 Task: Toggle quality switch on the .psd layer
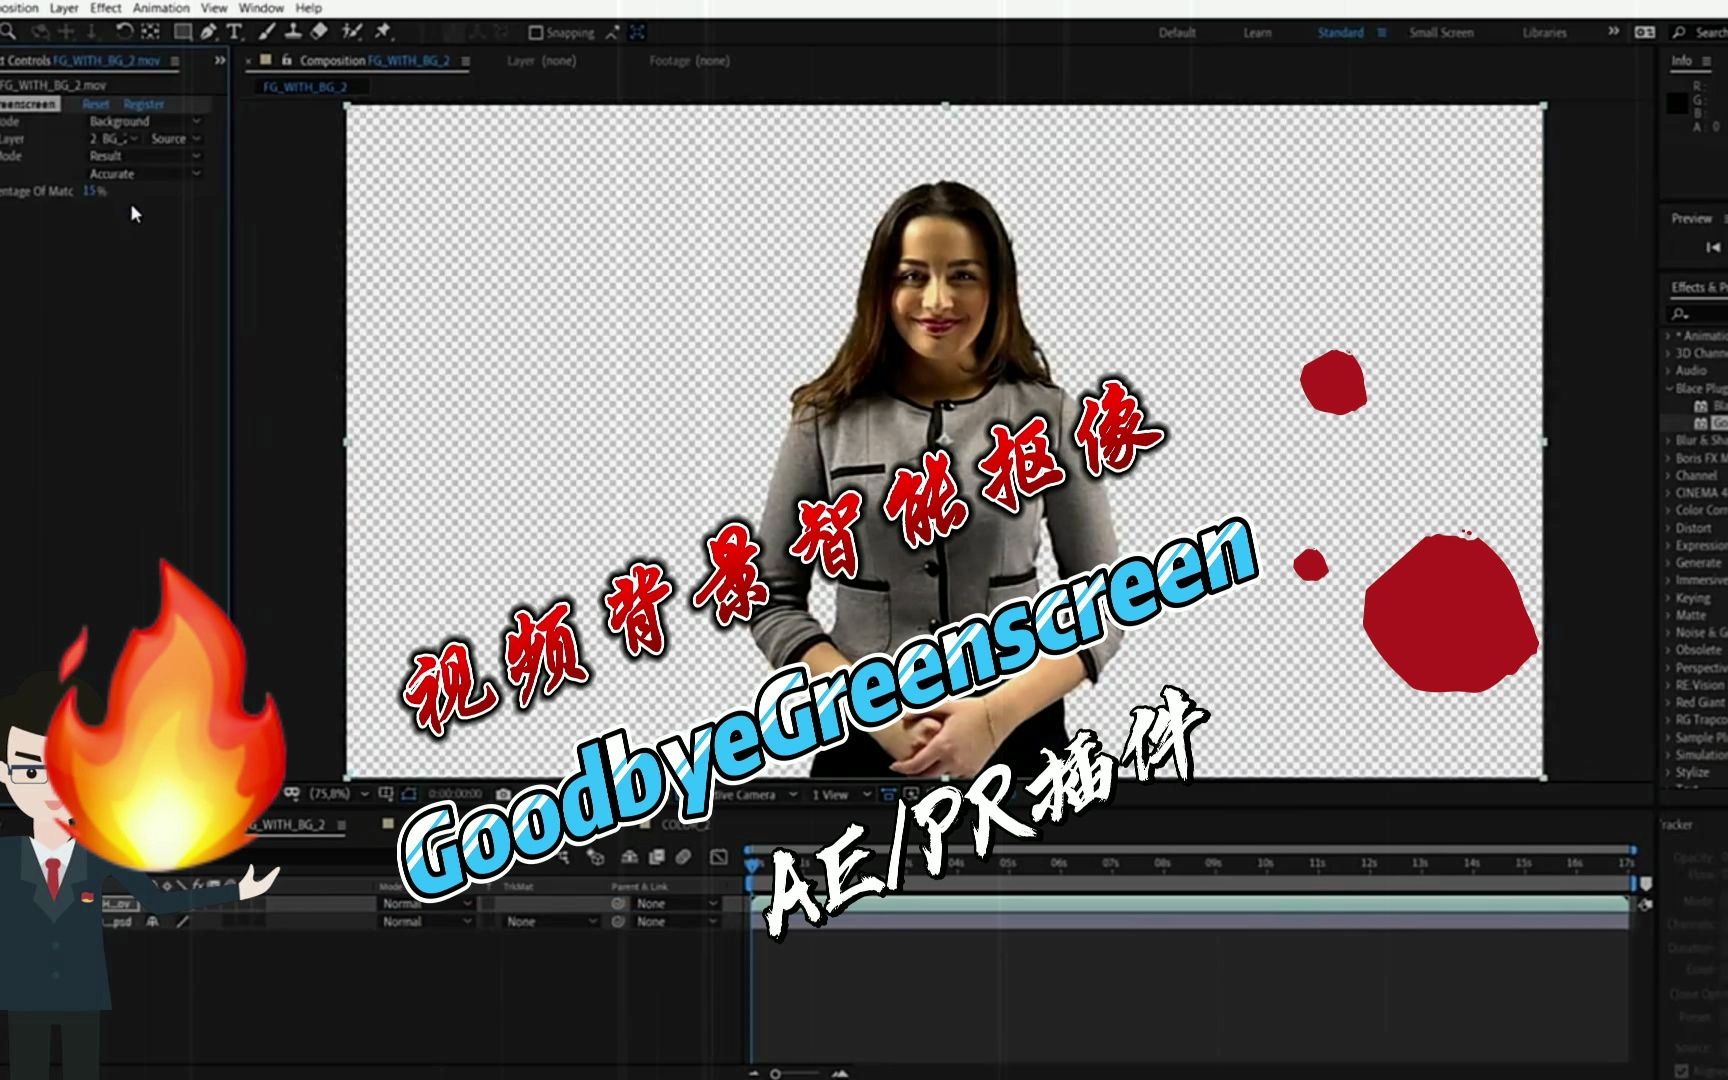pyautogui.click(x=182, y=921)
